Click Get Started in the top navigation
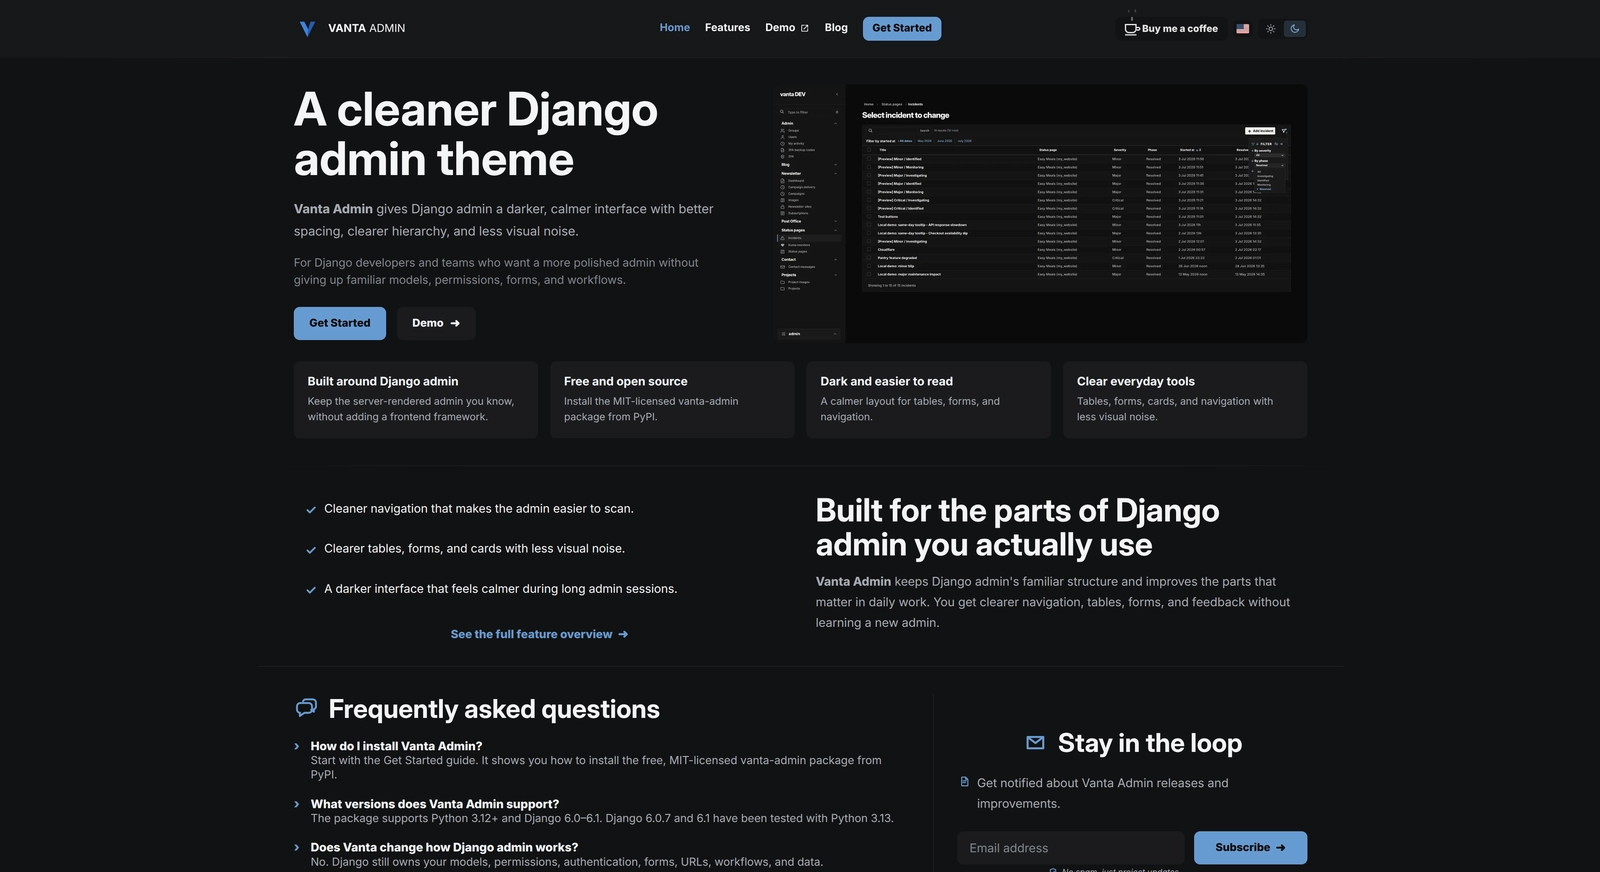This screenshot has width=1600, height=872. (902, 28)
